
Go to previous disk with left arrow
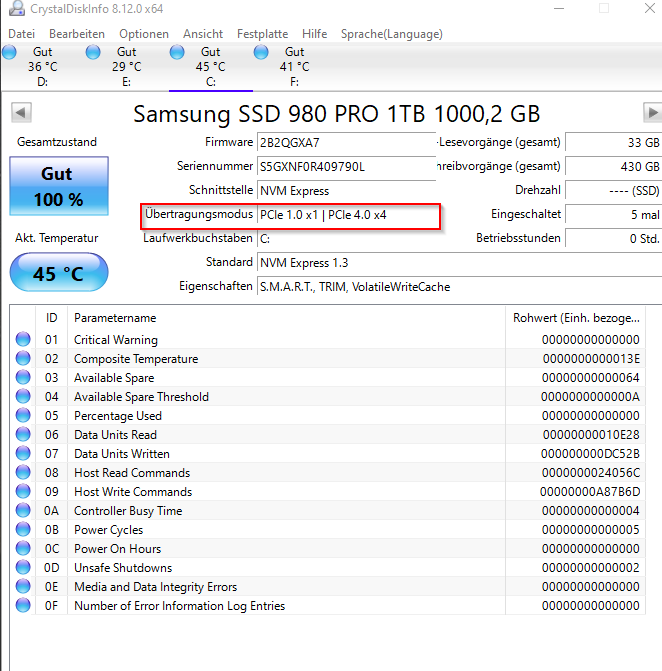21,113
